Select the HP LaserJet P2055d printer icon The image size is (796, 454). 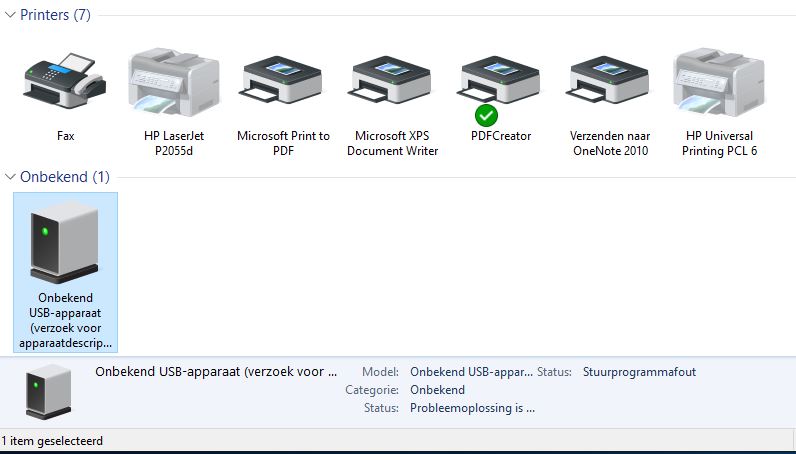(174, 83)
